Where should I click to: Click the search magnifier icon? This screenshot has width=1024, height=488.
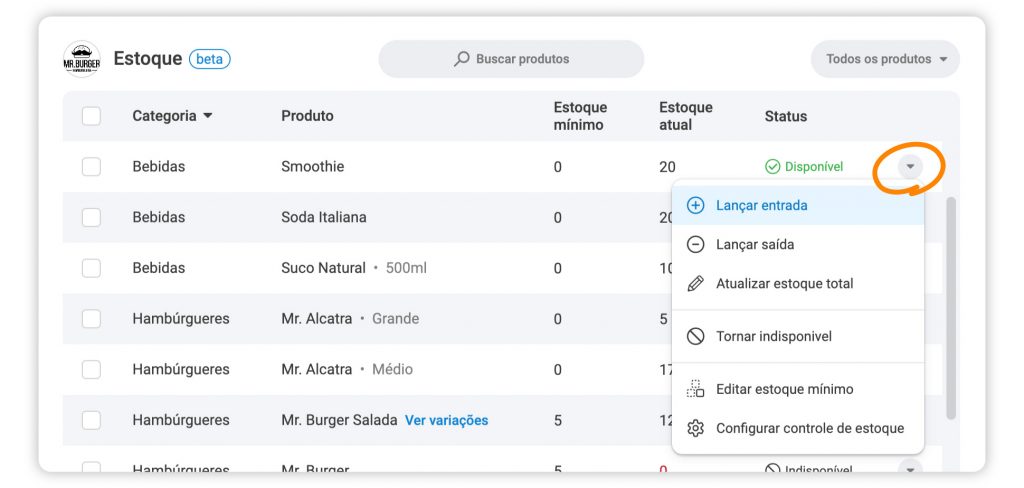tap(462, 59)
